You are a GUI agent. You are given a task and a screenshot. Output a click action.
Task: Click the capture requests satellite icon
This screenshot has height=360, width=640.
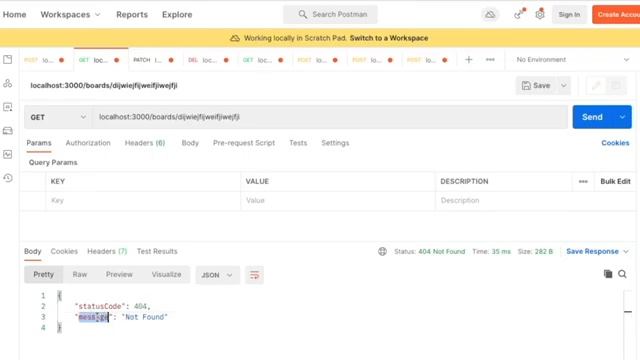coord(519,14)
